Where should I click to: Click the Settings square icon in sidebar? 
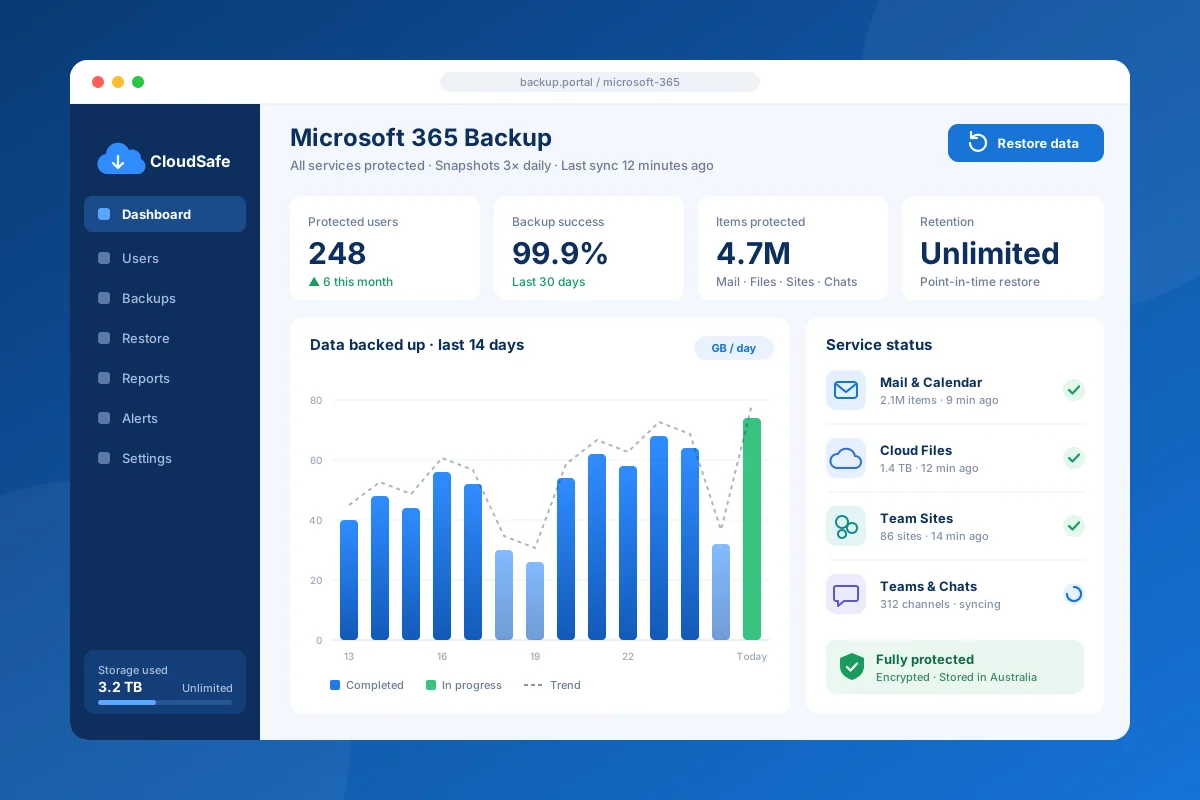(x=104, y=458)
